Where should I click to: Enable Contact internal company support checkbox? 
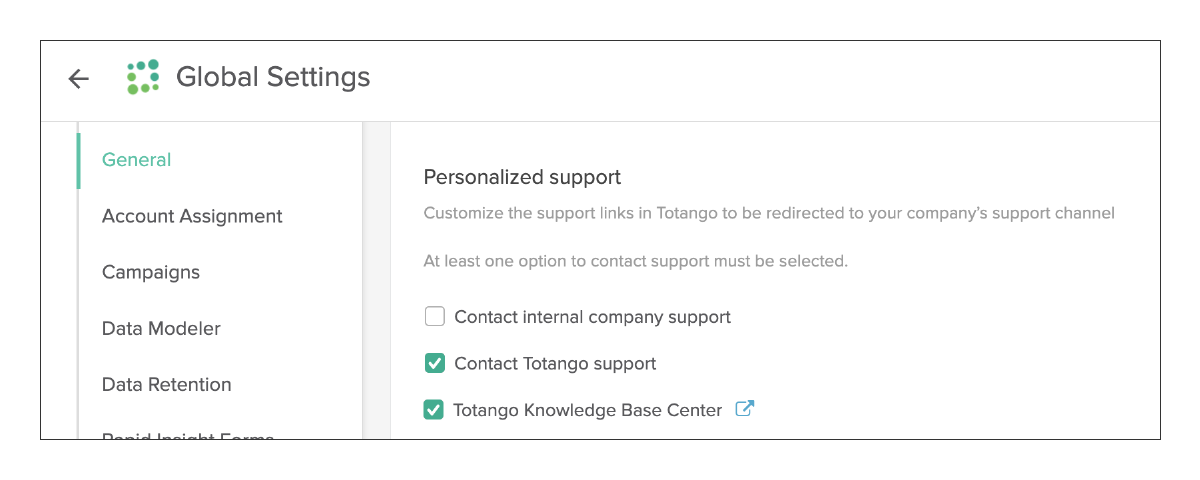pos(434,317)
